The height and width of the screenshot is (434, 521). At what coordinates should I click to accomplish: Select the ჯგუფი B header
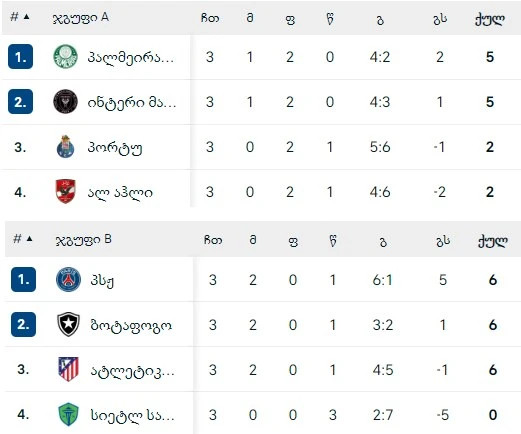tap(84, 240)
